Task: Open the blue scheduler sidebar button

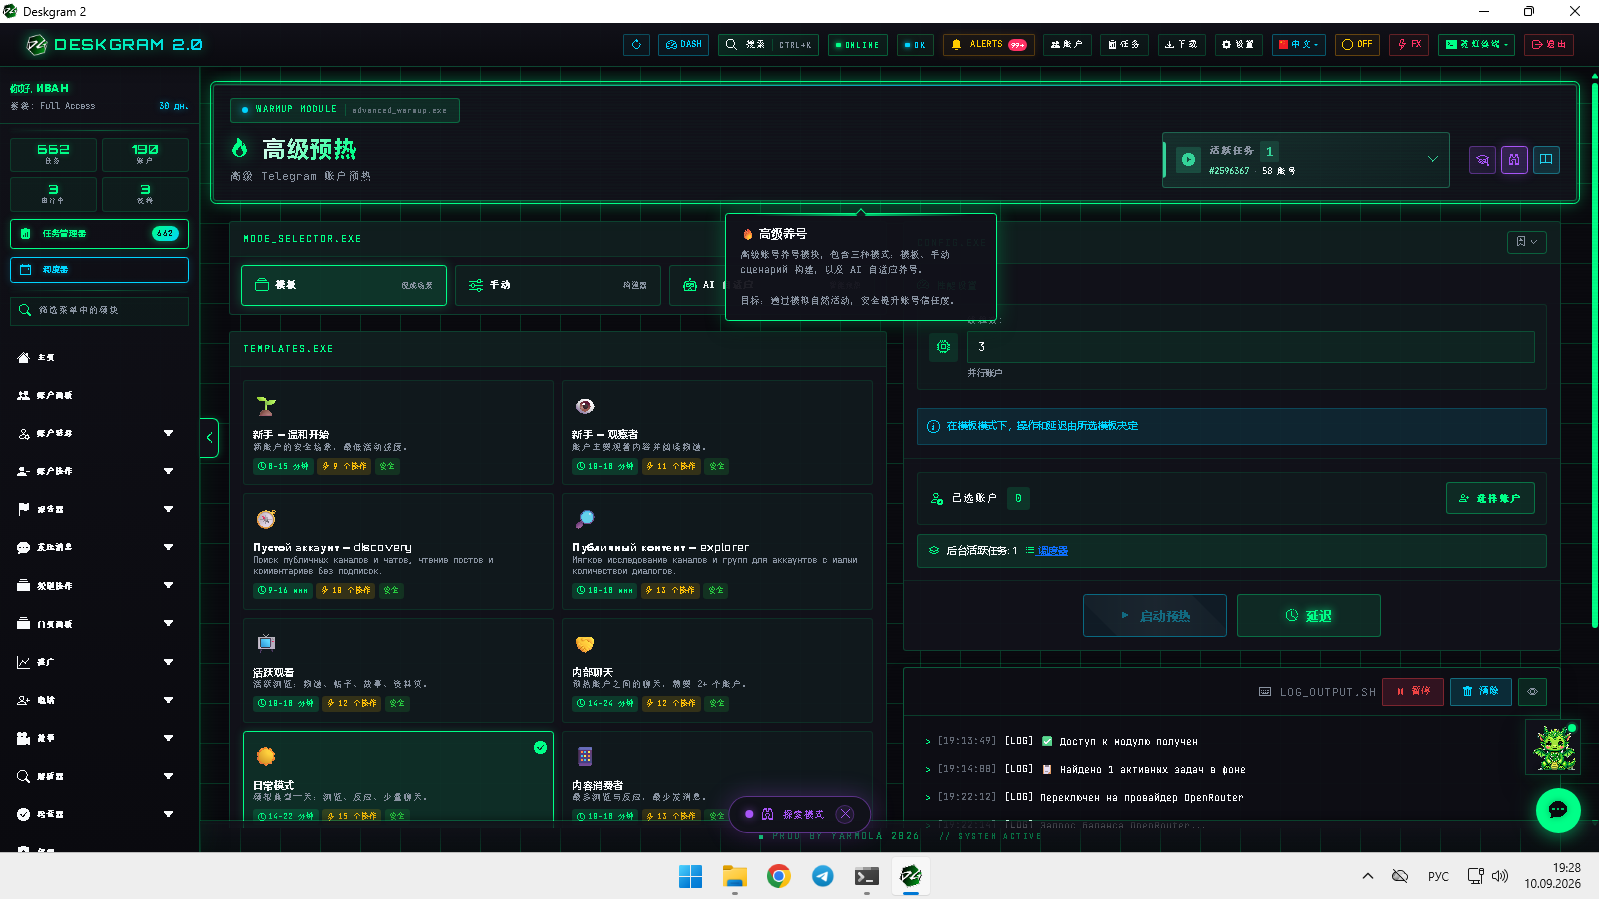Action: click(x=99, y=270)
